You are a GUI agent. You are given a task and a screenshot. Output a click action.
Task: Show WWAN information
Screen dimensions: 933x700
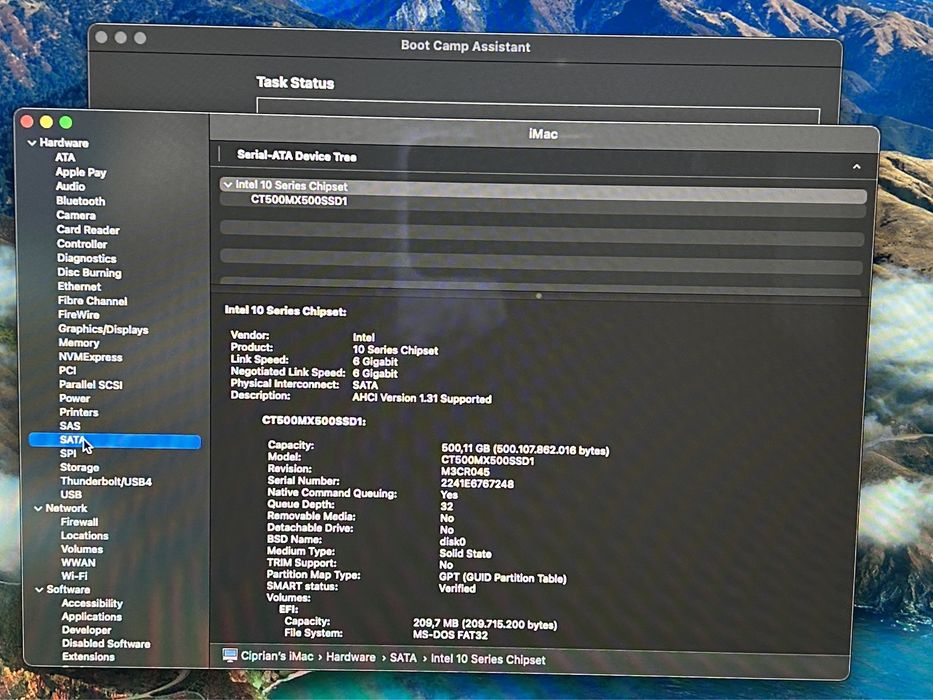[78, 563]
